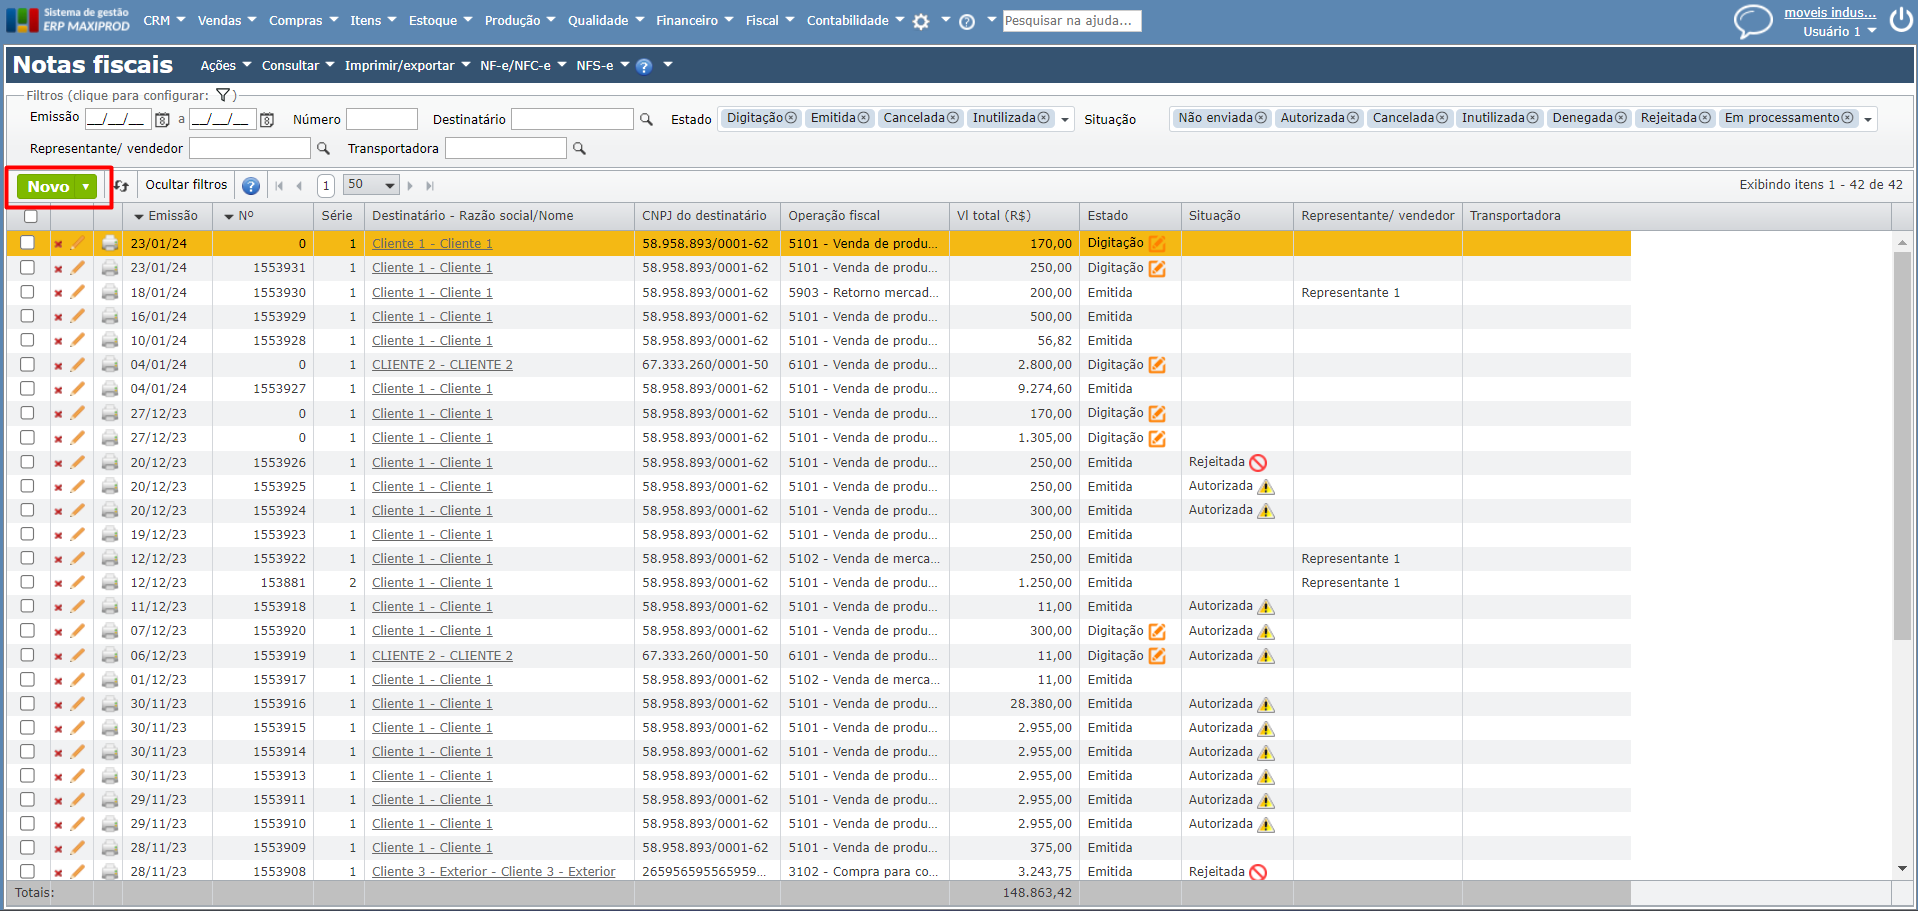Click search magnifier next to Destinatário field
The height and width of the screenshot is (911, 1918).
click(x=646, y=120)
